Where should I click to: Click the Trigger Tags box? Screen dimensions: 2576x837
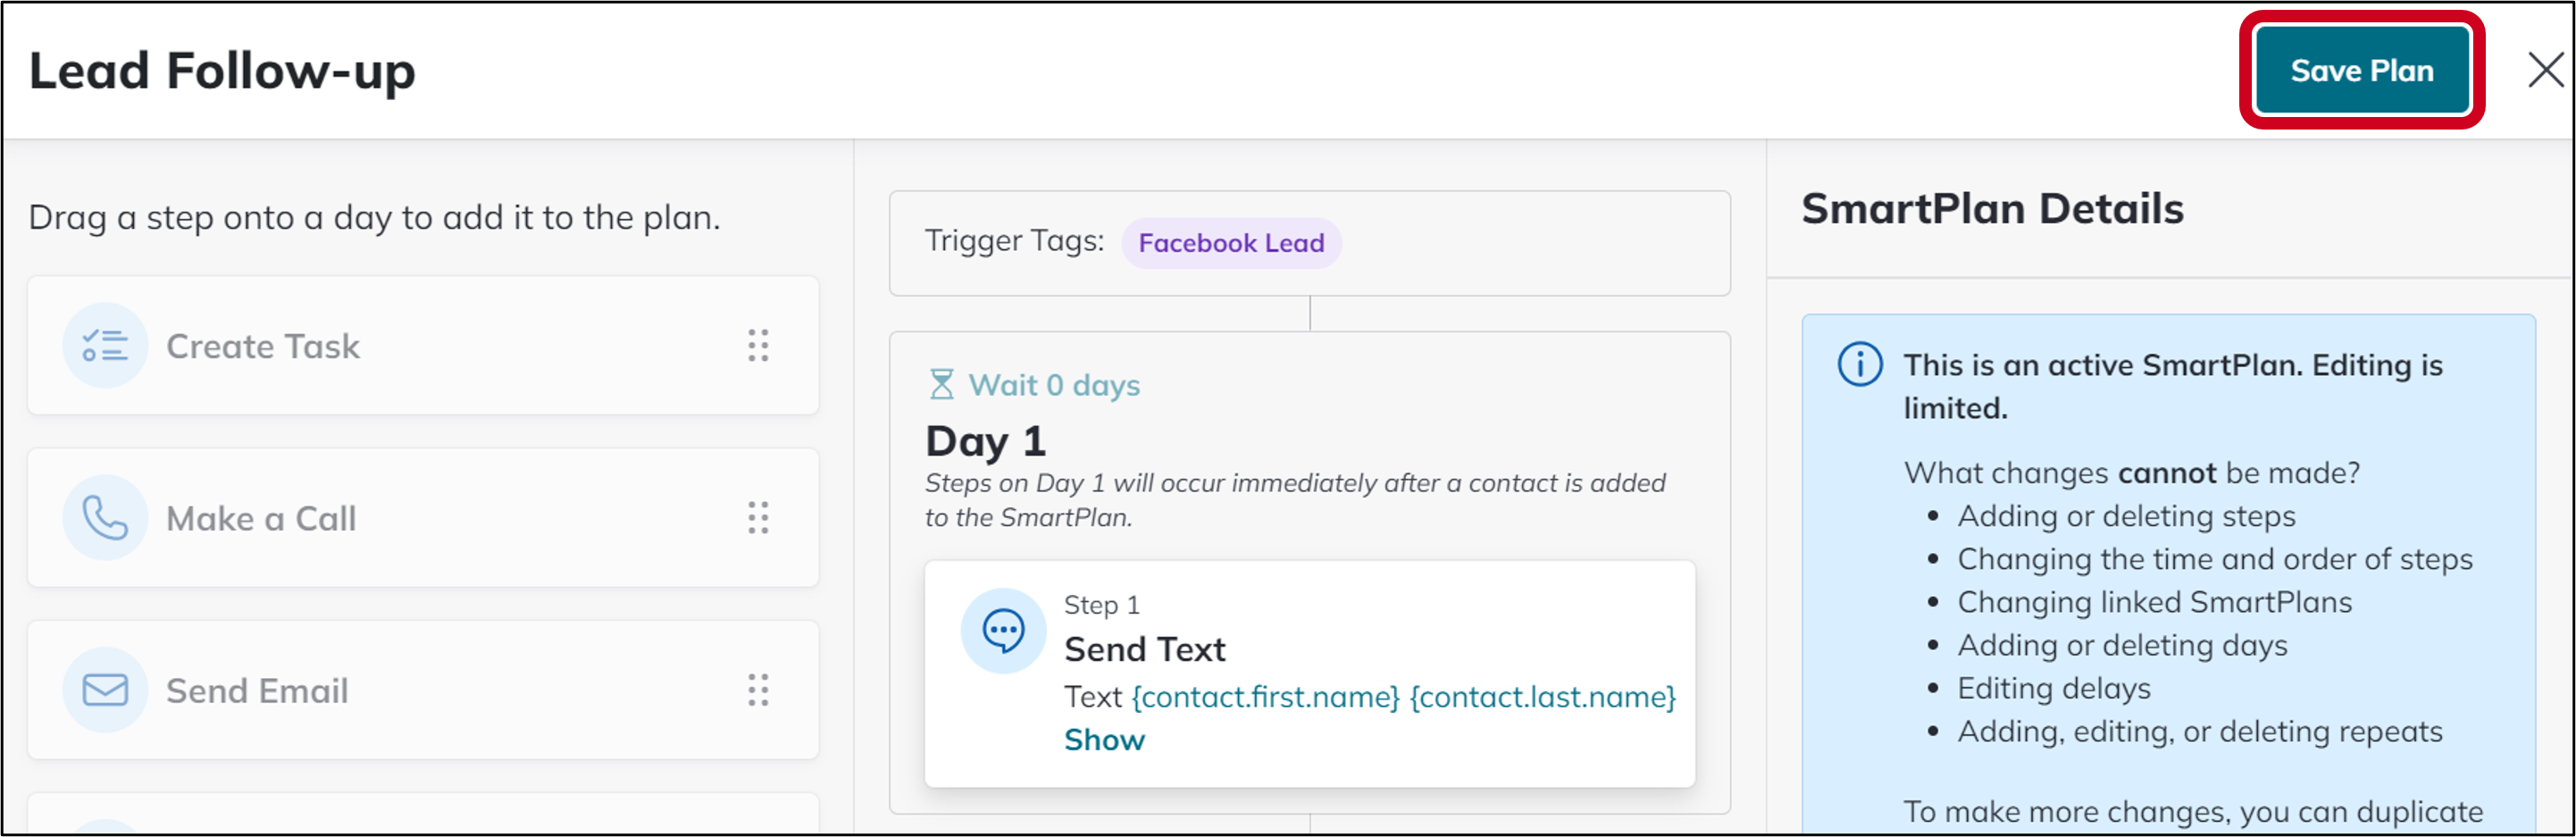[x=1310, y=243]
